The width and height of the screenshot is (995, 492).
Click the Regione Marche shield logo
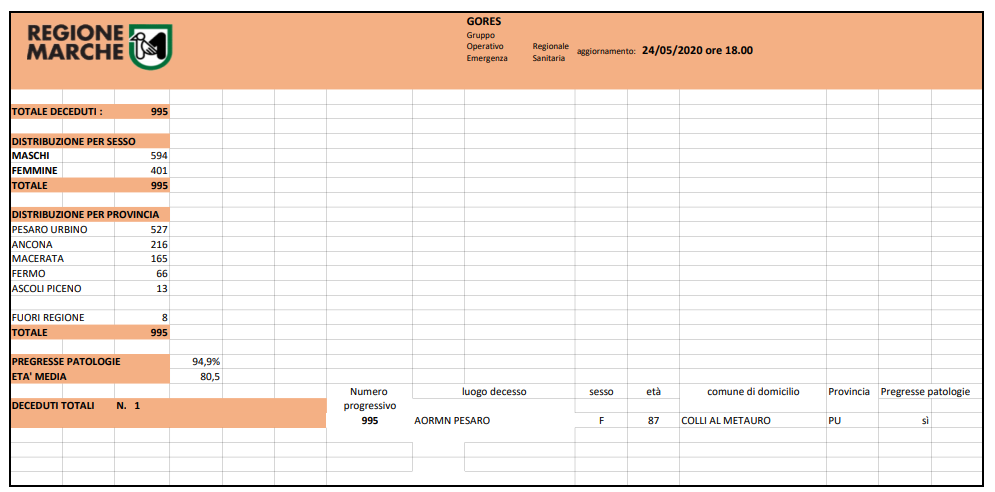[x=150, y=47]
